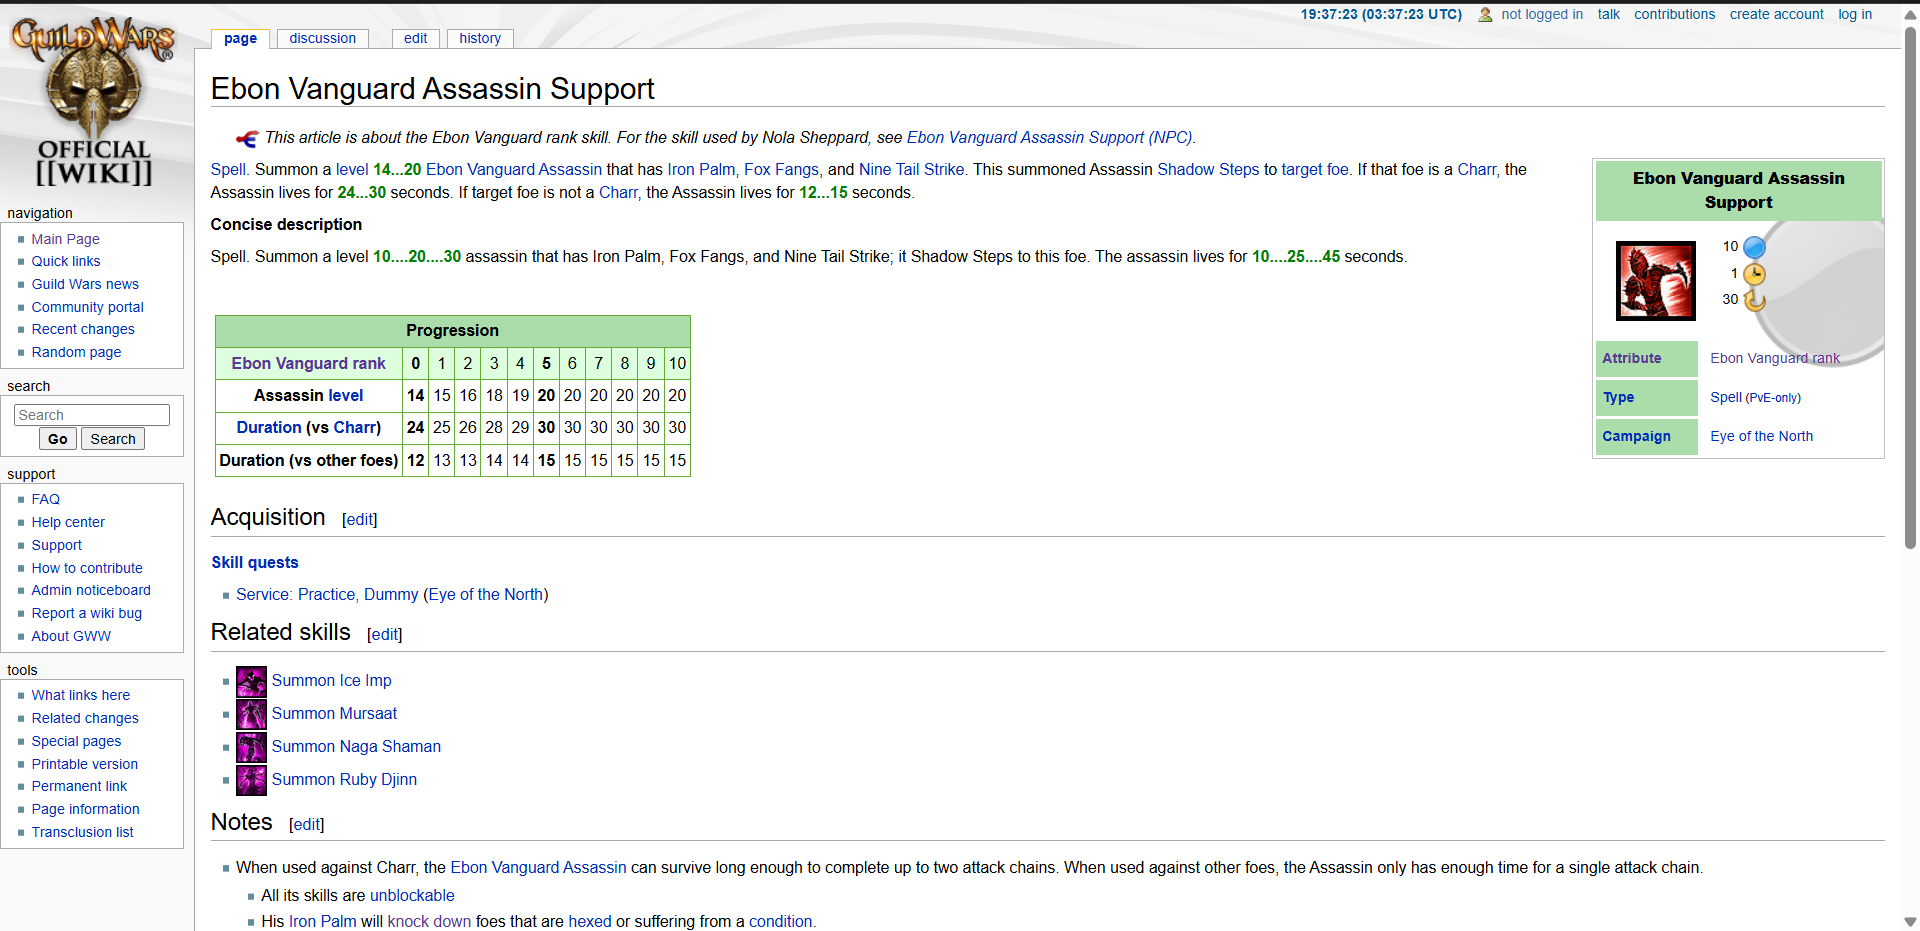Click the user icon beside not logged in
The height and width of the screenshot is (931, 1920).
coord(1485,15)
